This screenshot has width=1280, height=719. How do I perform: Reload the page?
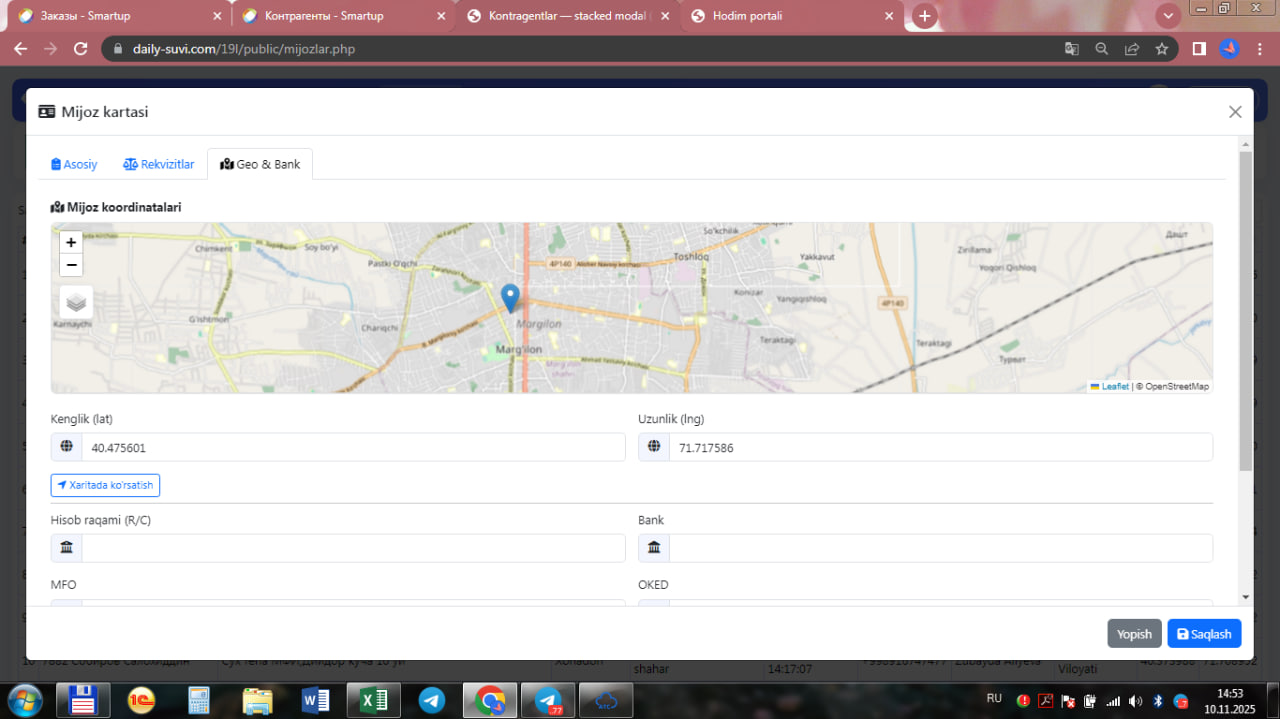[81, 49]
